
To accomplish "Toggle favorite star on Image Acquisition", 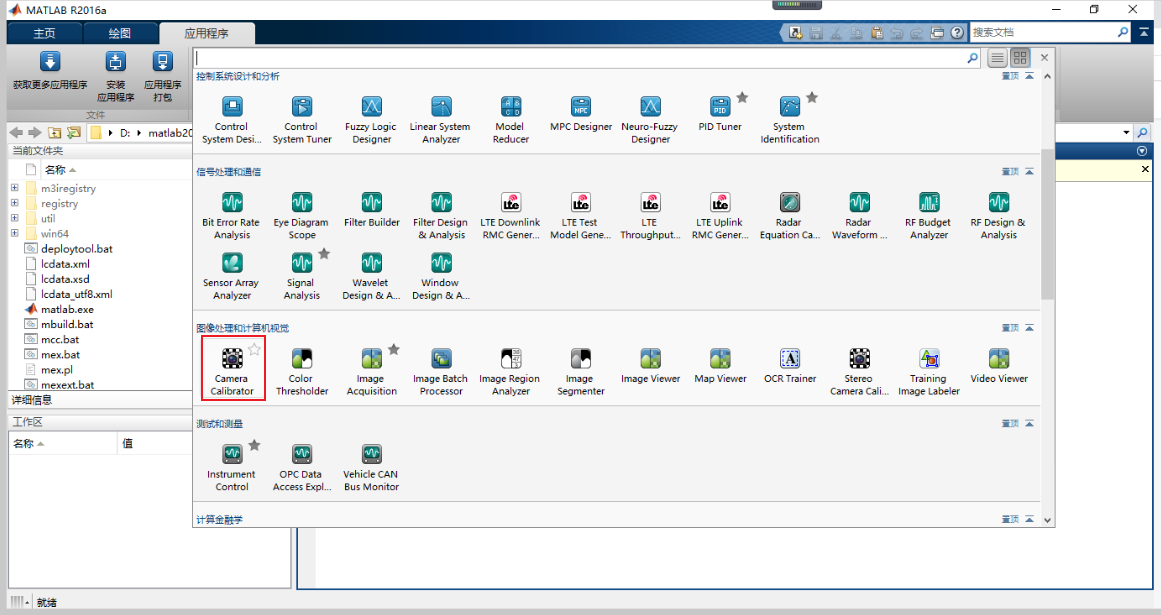I will (x=394, y=349).
